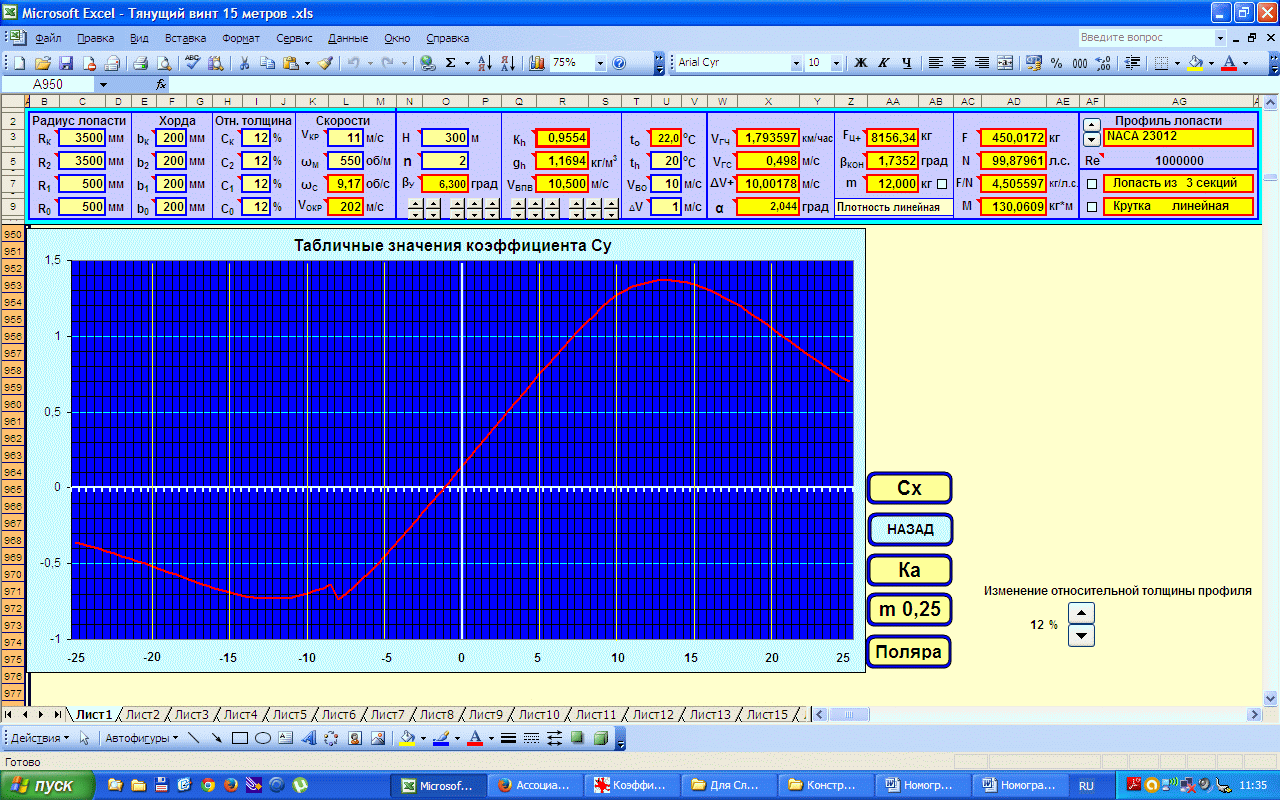Click the Percent style icon
This screenshot has width=1280, height=800.
click(x=1057, y=62)
